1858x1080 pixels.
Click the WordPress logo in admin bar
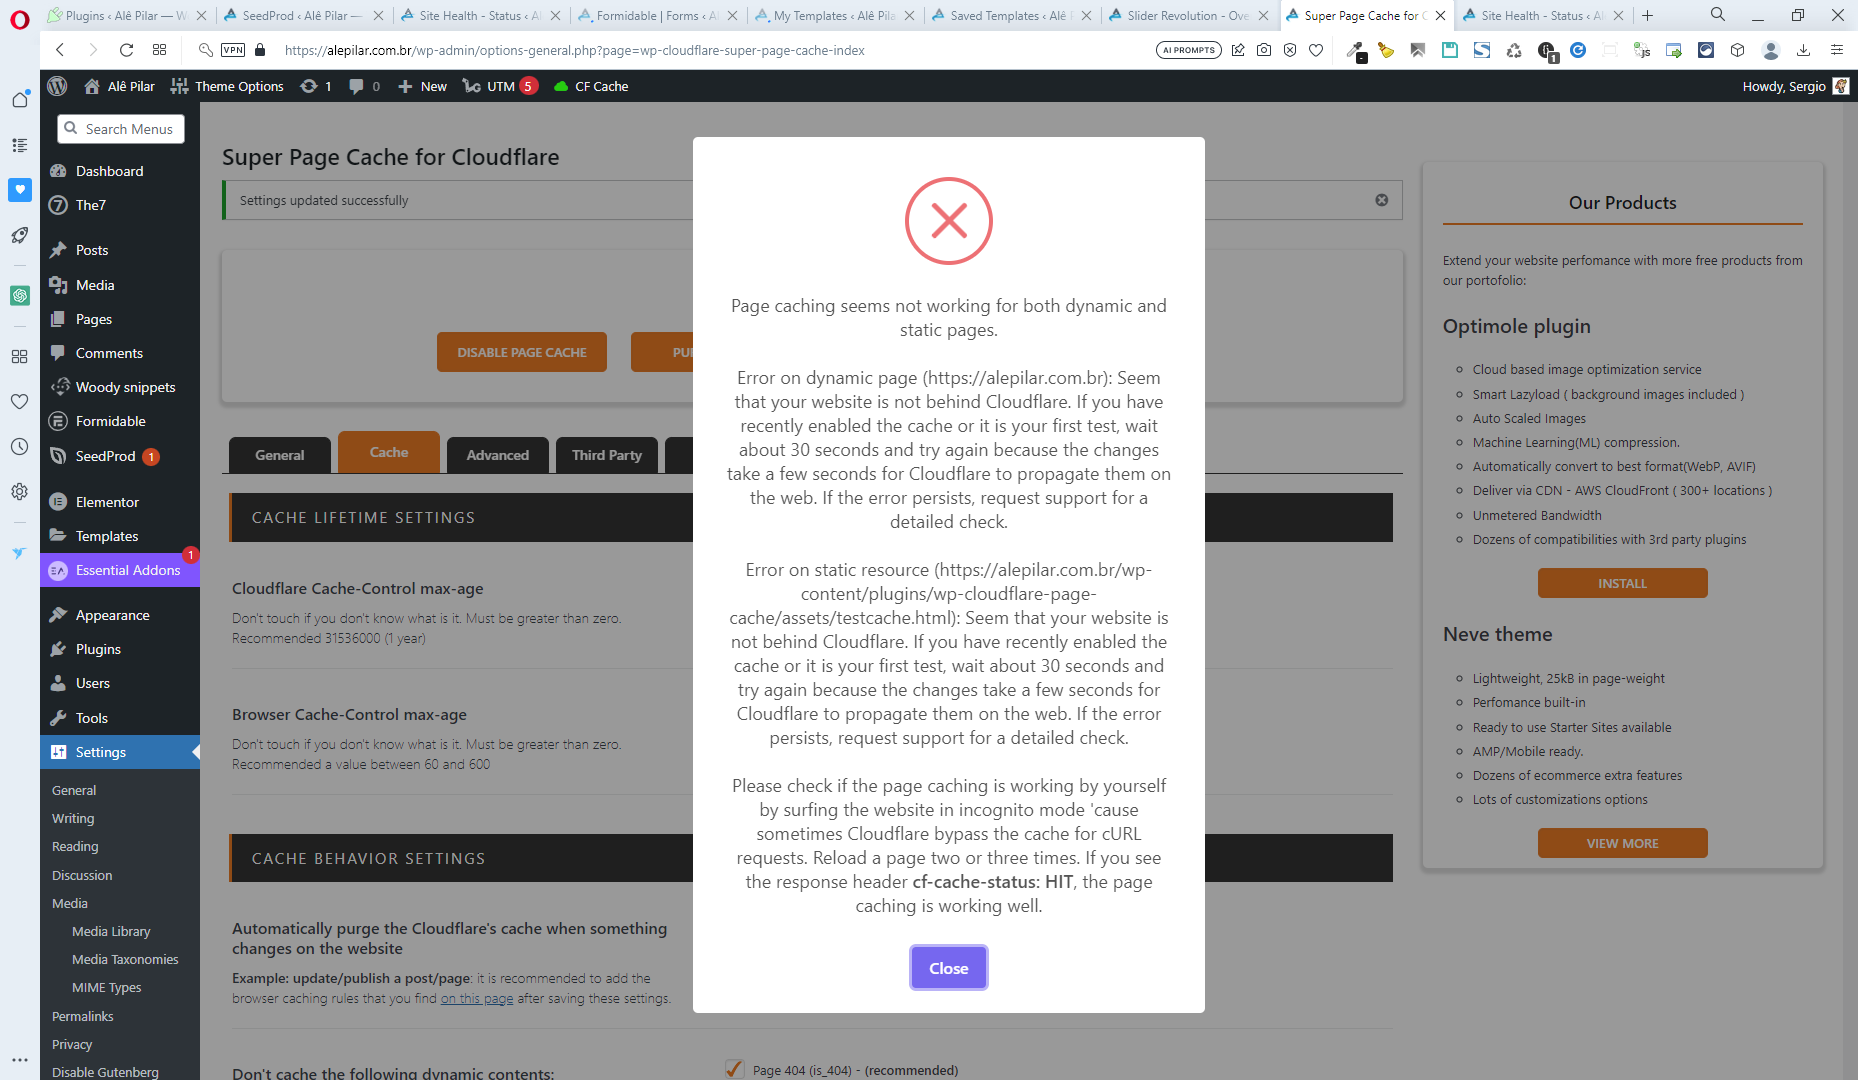[x=57, y=86]
